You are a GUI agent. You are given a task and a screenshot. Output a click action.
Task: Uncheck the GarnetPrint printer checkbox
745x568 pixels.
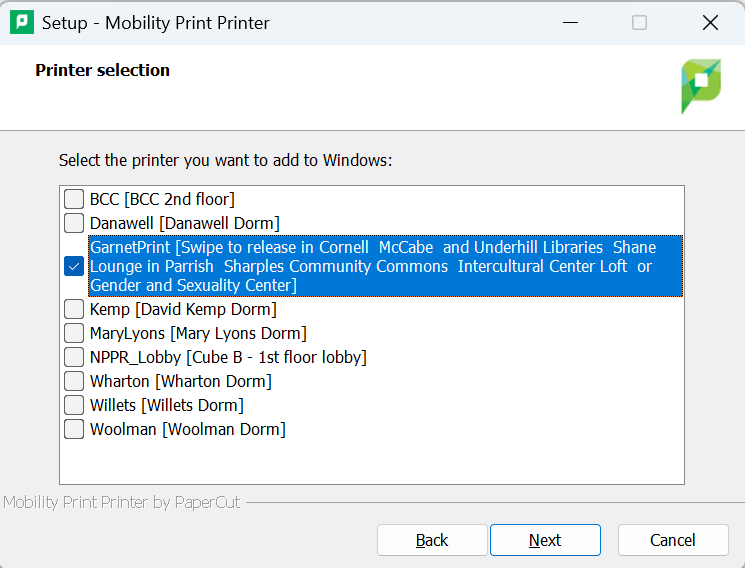[74, 266]
